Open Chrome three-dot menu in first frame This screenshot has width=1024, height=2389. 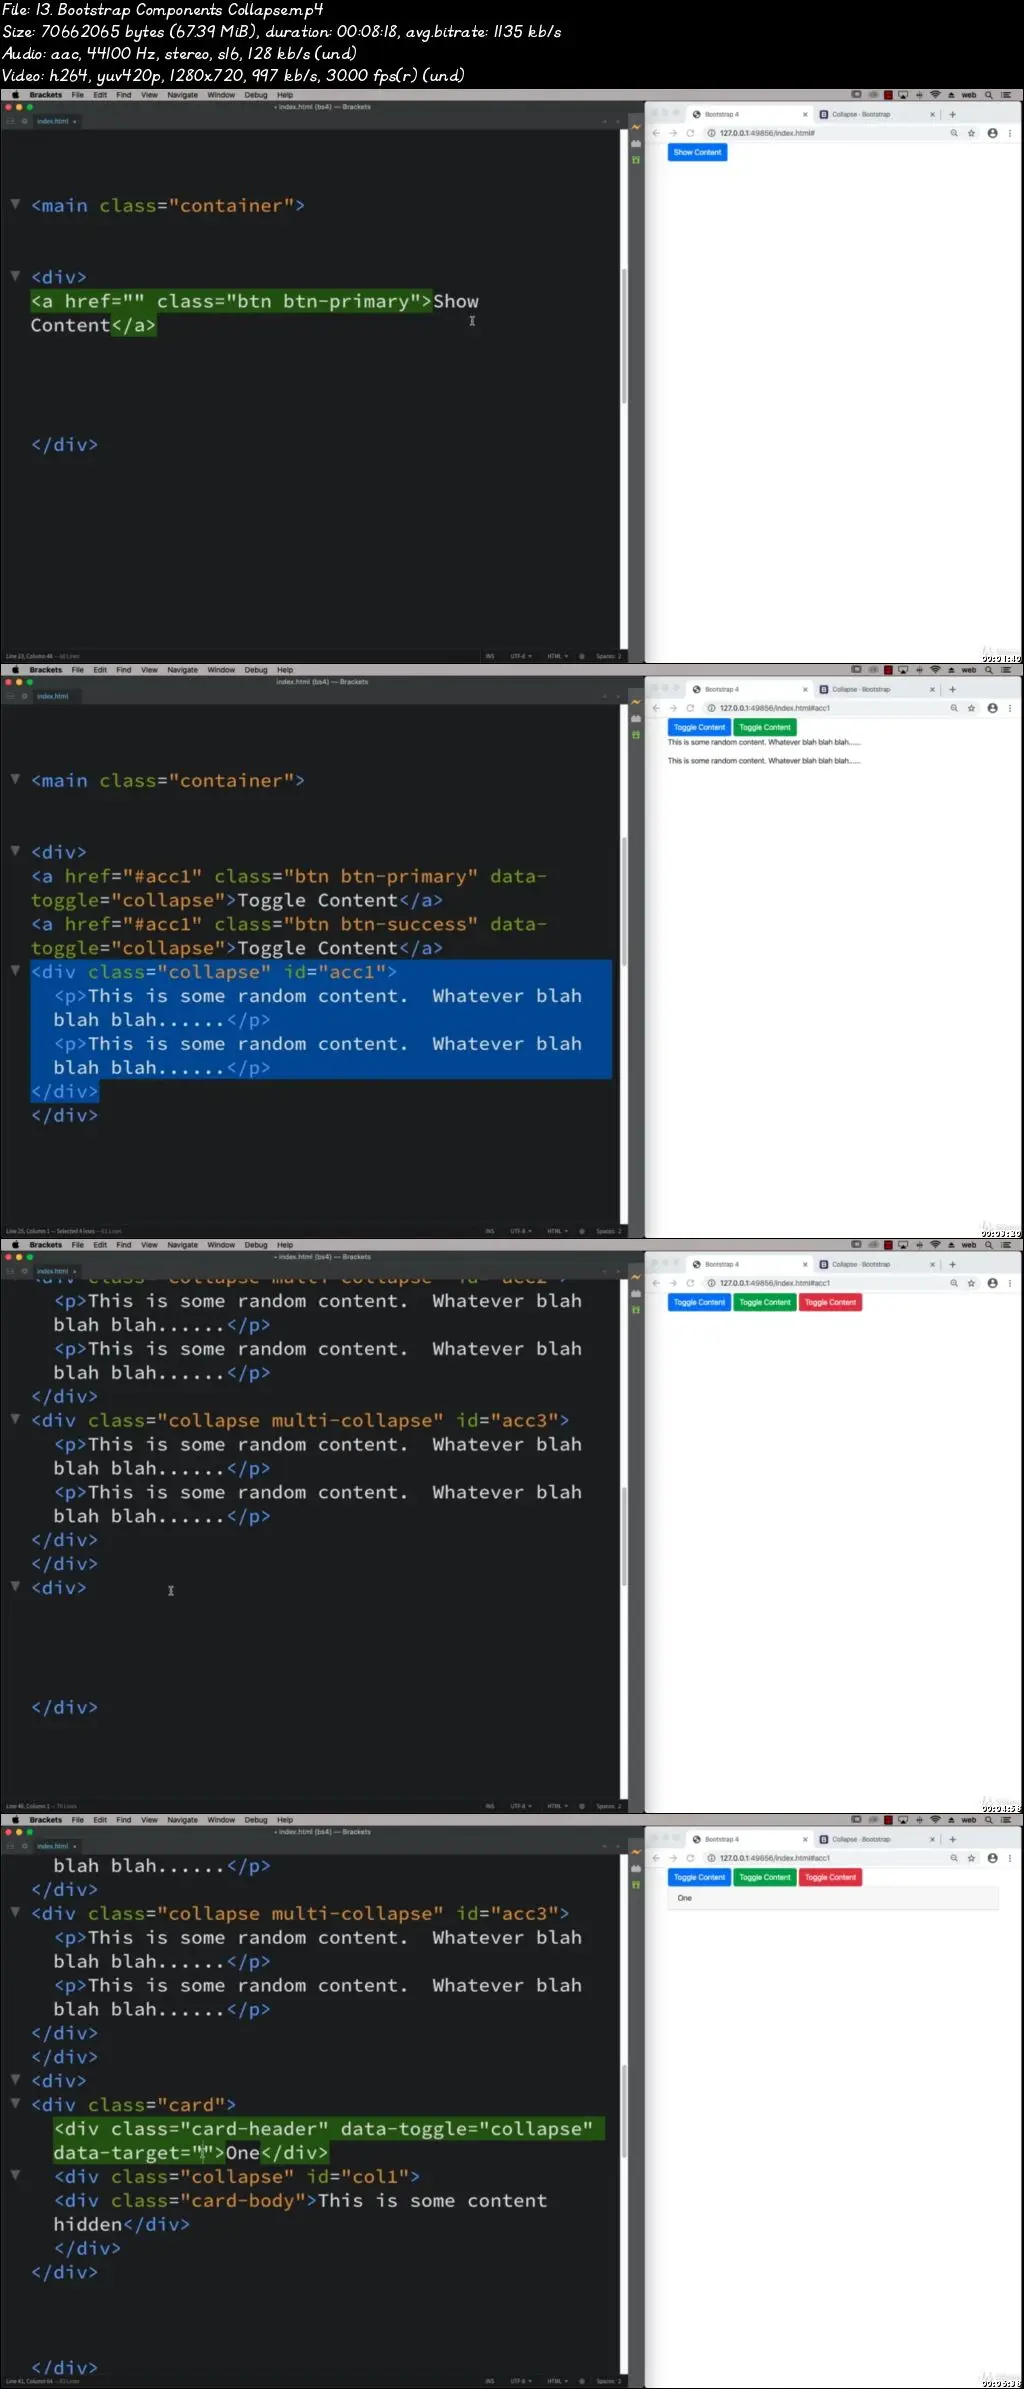tap(1010, 133)
